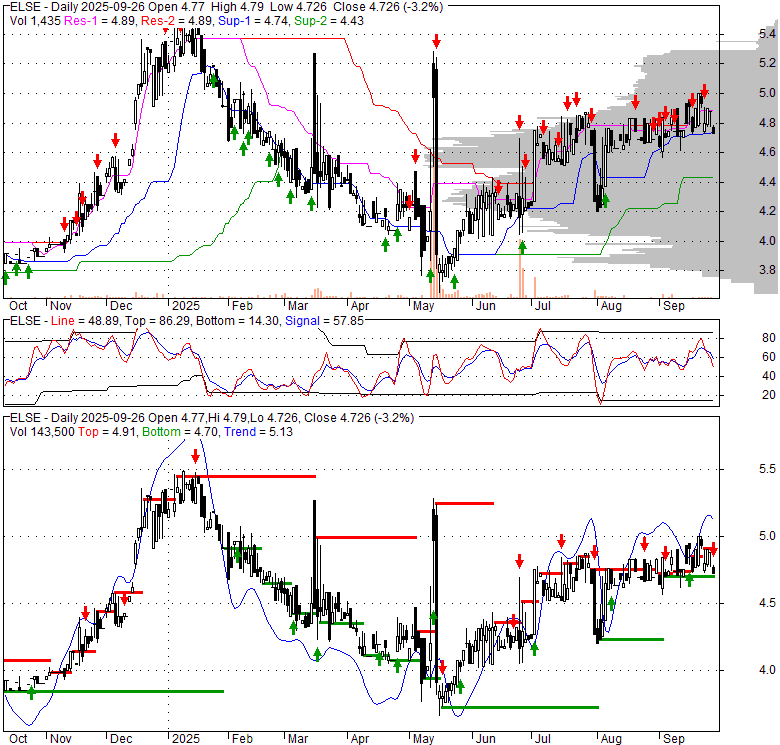The width and height of the screenshot is (780, 745).
Task: Click the 80 level on the oscillator axis
Action: 769,338
